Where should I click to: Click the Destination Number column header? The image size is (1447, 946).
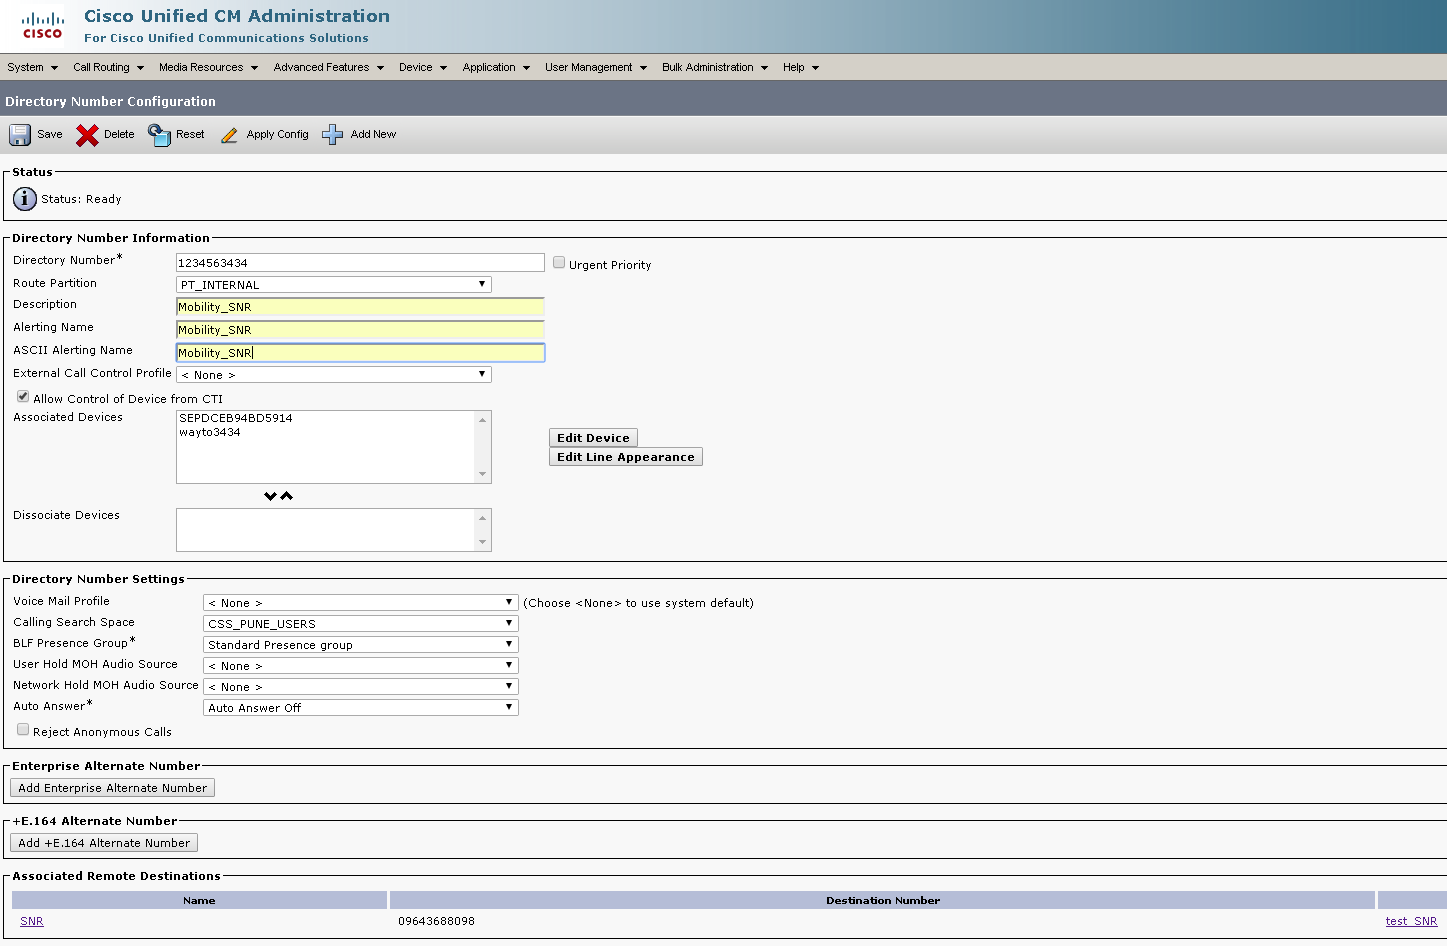pos(883,900)
